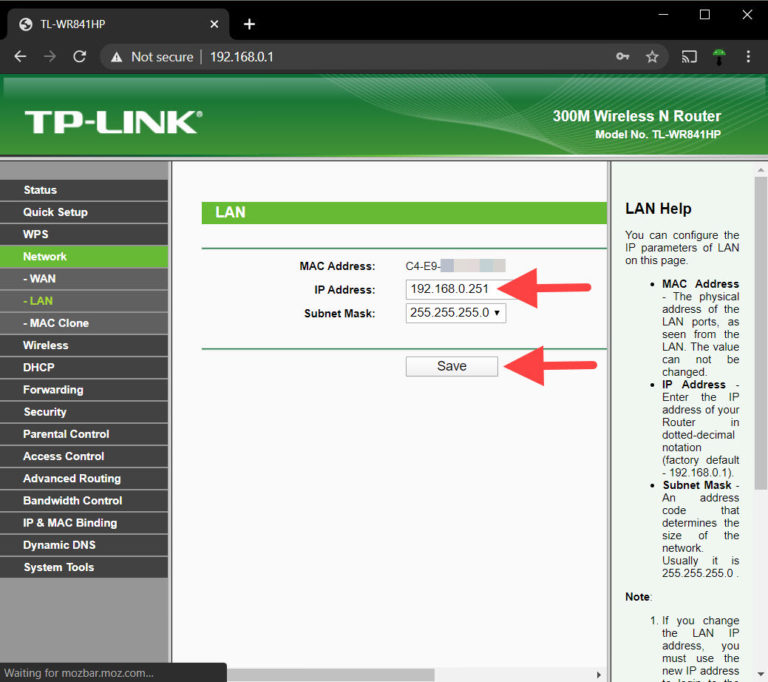Click the '300M Wireless N Router' title

[x=637, y=116]
